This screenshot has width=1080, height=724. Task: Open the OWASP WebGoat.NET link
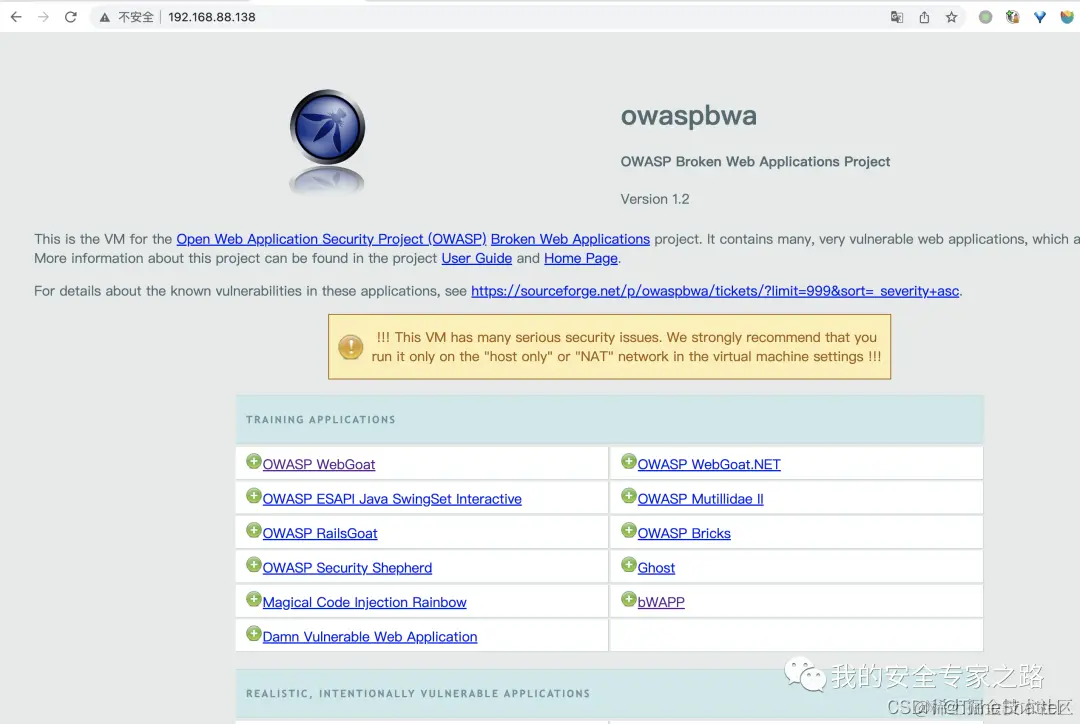click(x=709, y=465)
